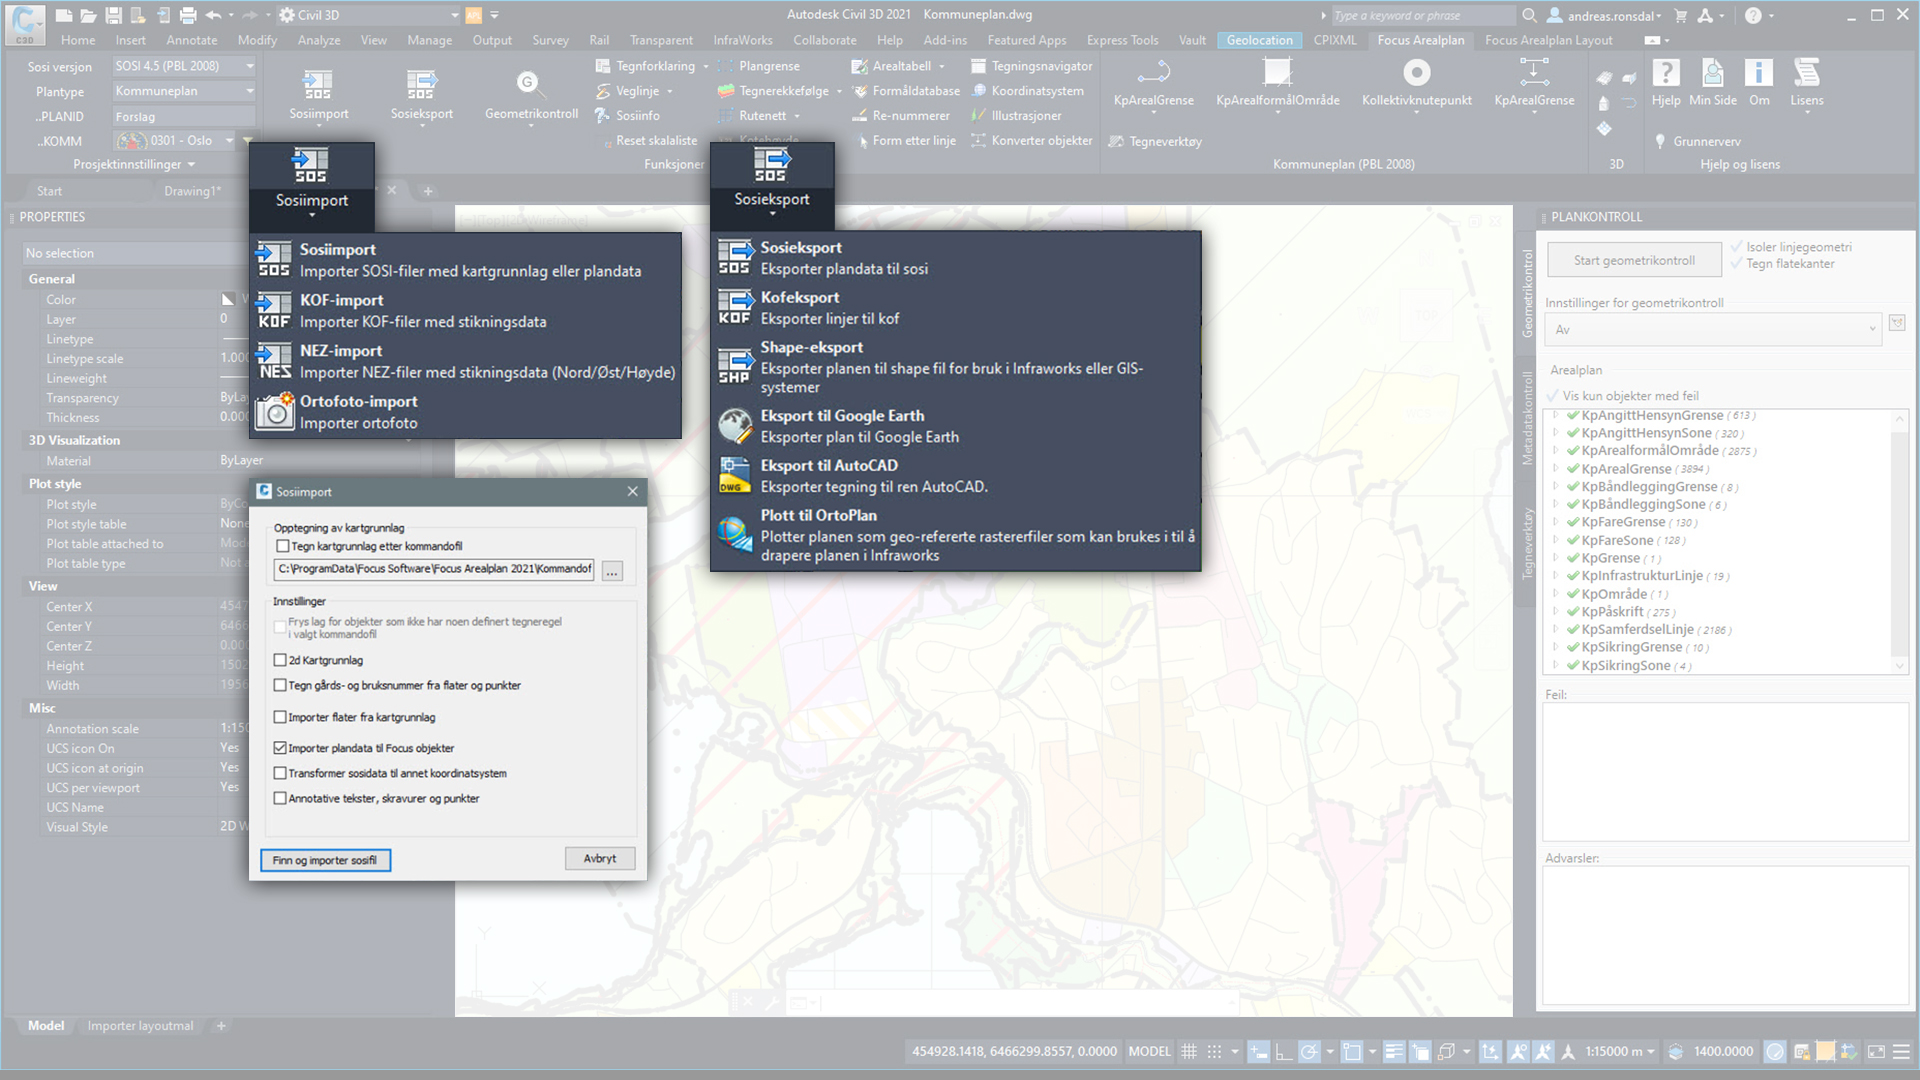
Task: Check Annotative tekster, skravurer og punkter
Action: tap(280, 798)
